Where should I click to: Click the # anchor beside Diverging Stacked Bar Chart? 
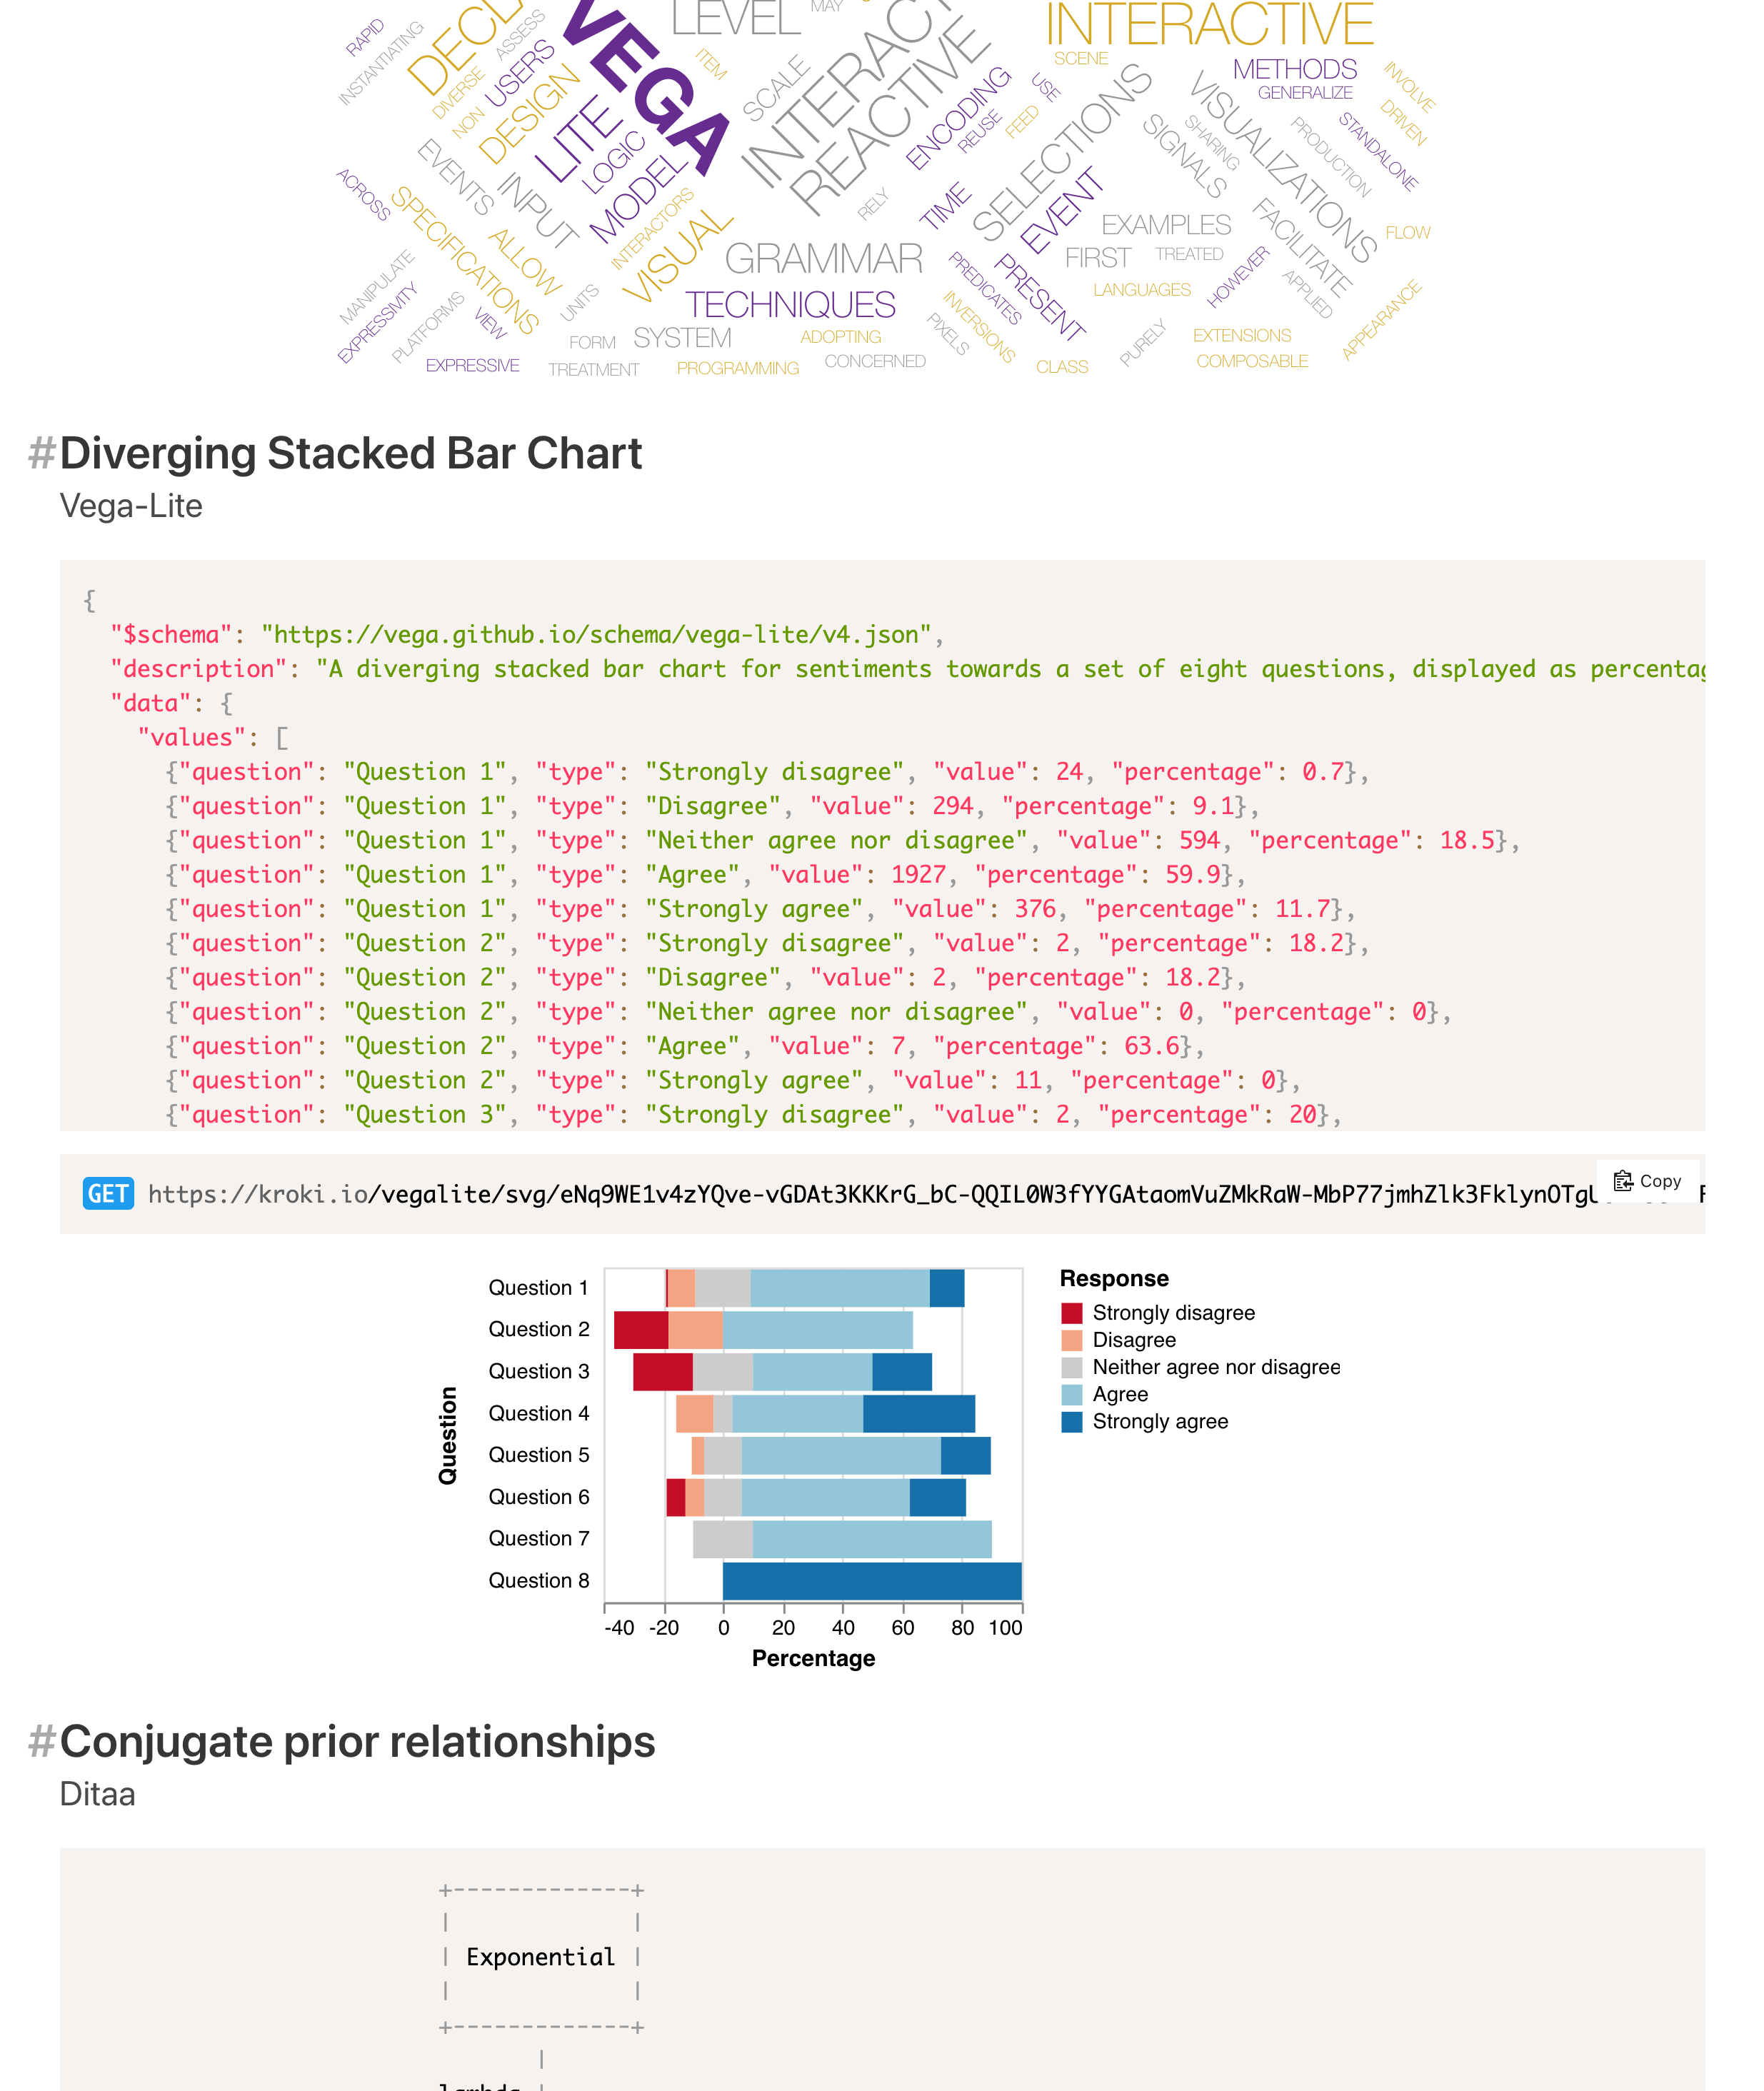click(41, 454)
